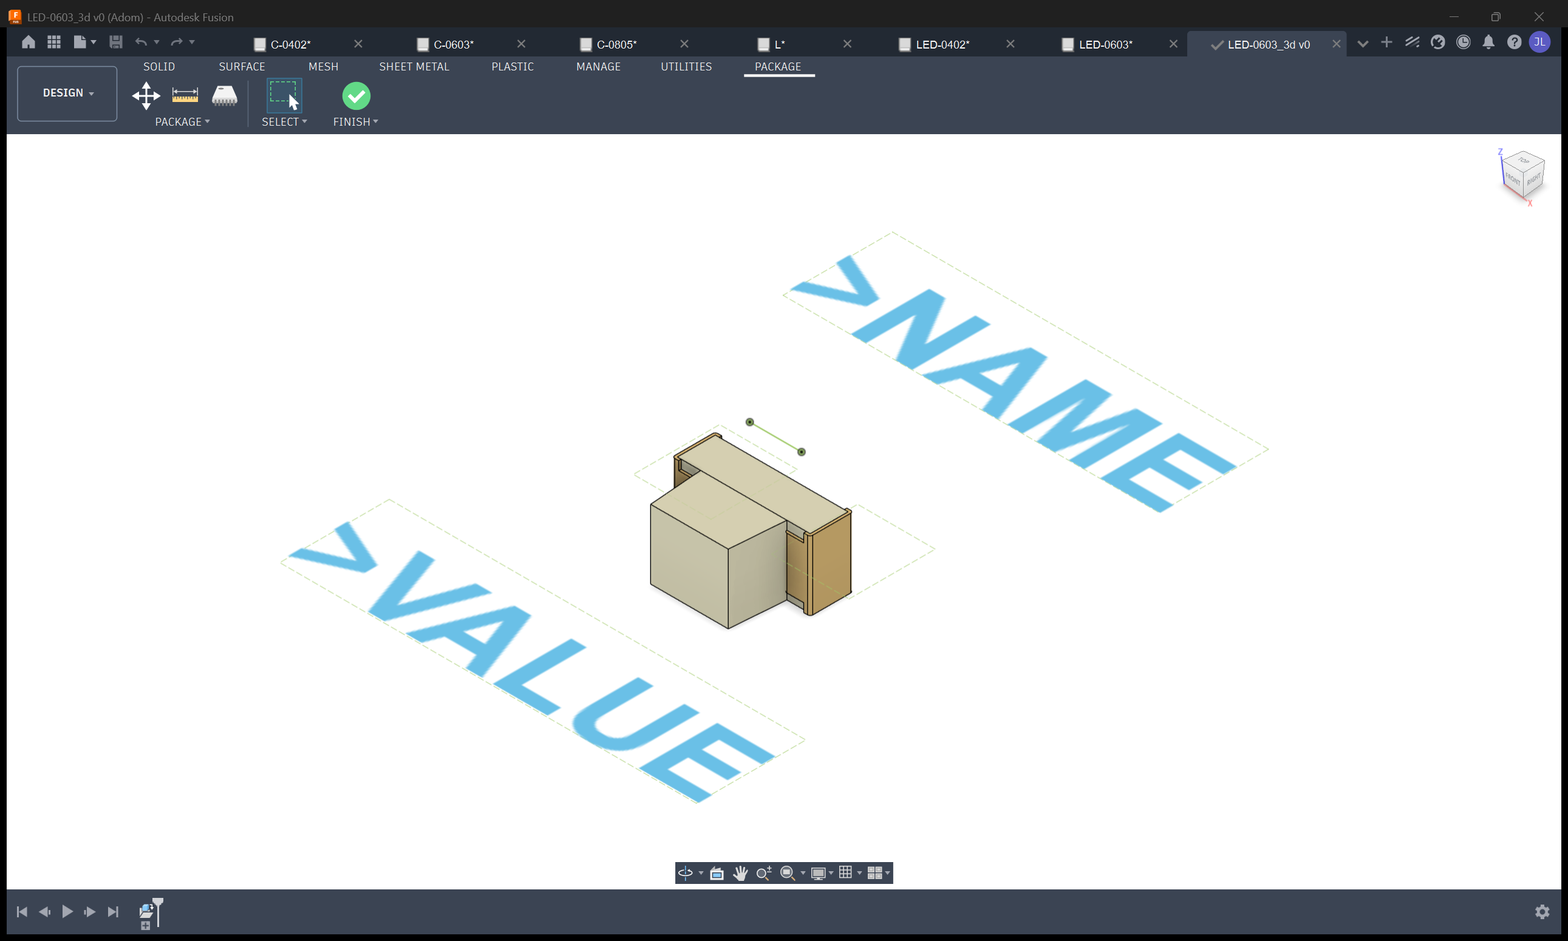Select the Move/Copy tool
1568x941 pixels.
(x=146, y=96)
